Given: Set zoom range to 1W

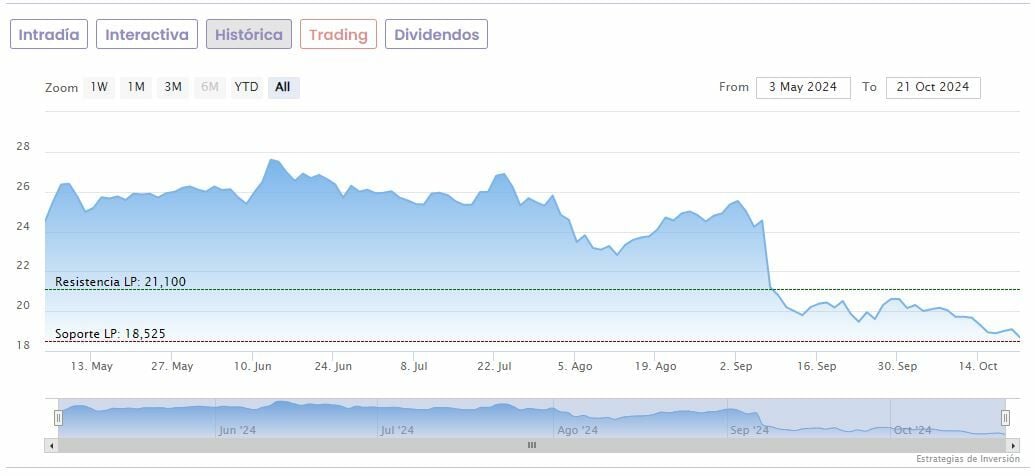Looking at the screenshot, I should point(99,87).
